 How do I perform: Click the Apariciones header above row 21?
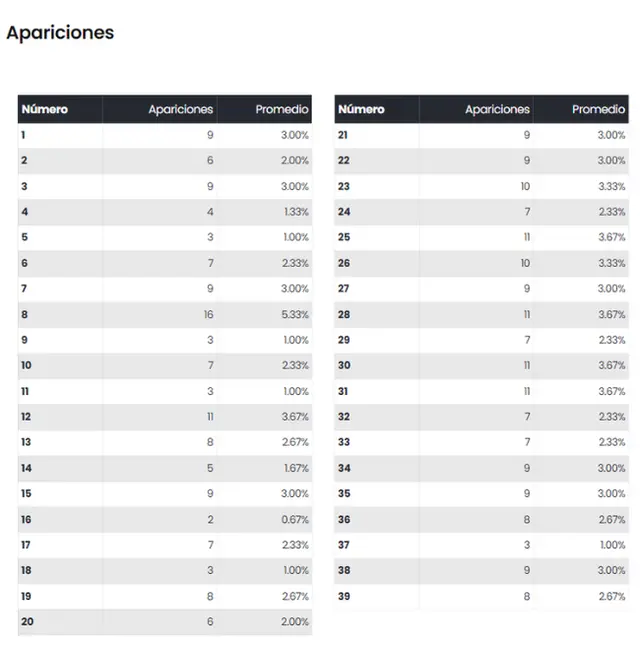coord(497,109)
